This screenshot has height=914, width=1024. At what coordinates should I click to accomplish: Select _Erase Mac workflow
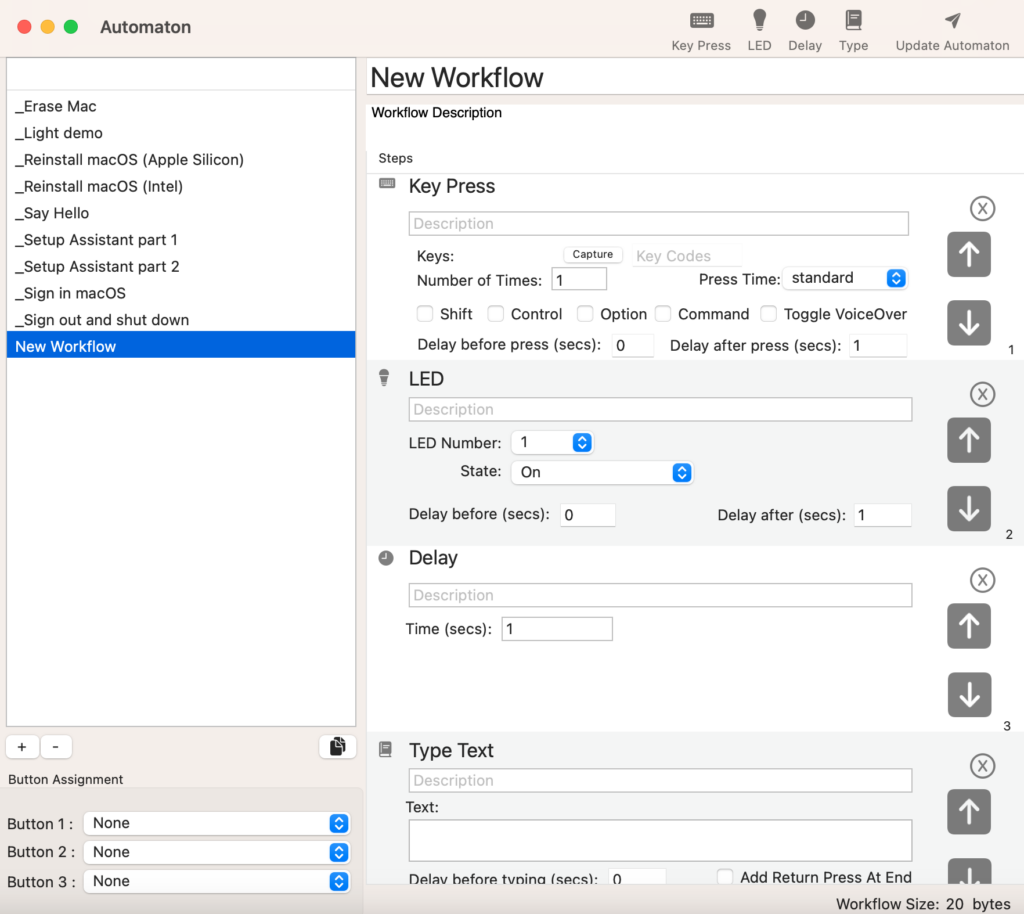[181, 106]
